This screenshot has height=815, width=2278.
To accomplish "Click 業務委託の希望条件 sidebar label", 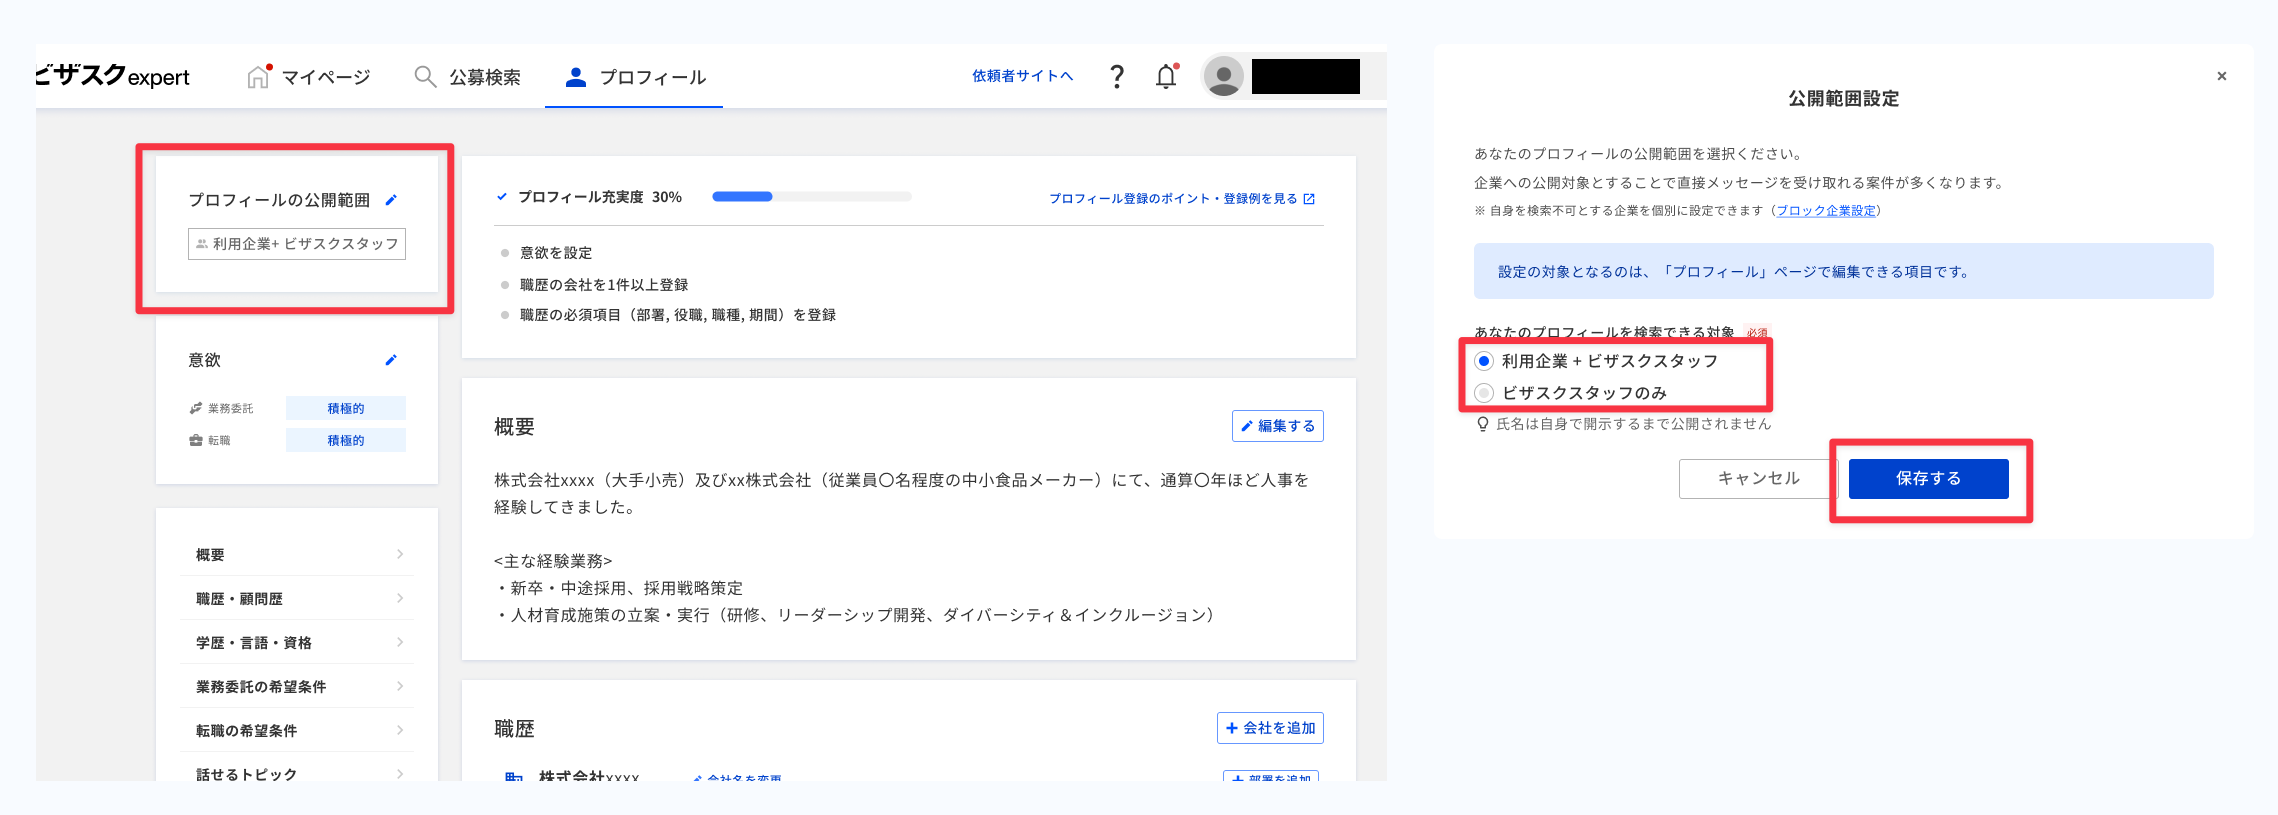I will click(x=261, y=687).
